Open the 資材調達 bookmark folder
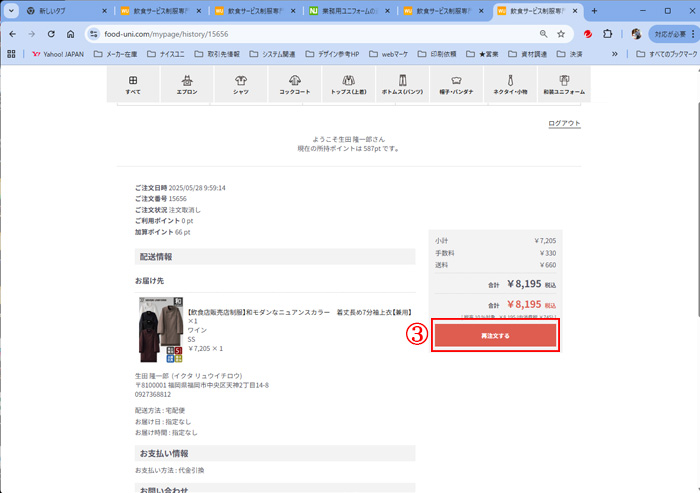 pos(527,54)
